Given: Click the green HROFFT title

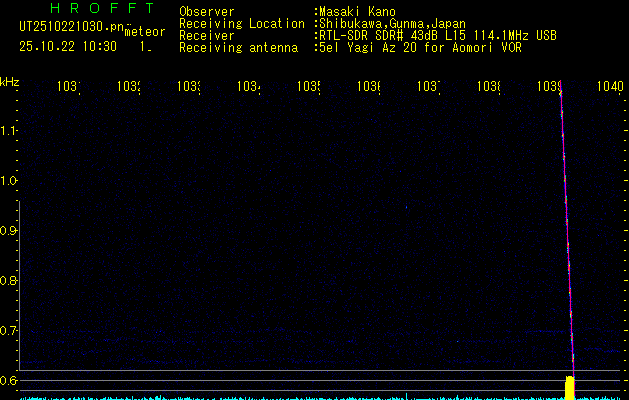Looking at the screenshot, I should (103, 8).
